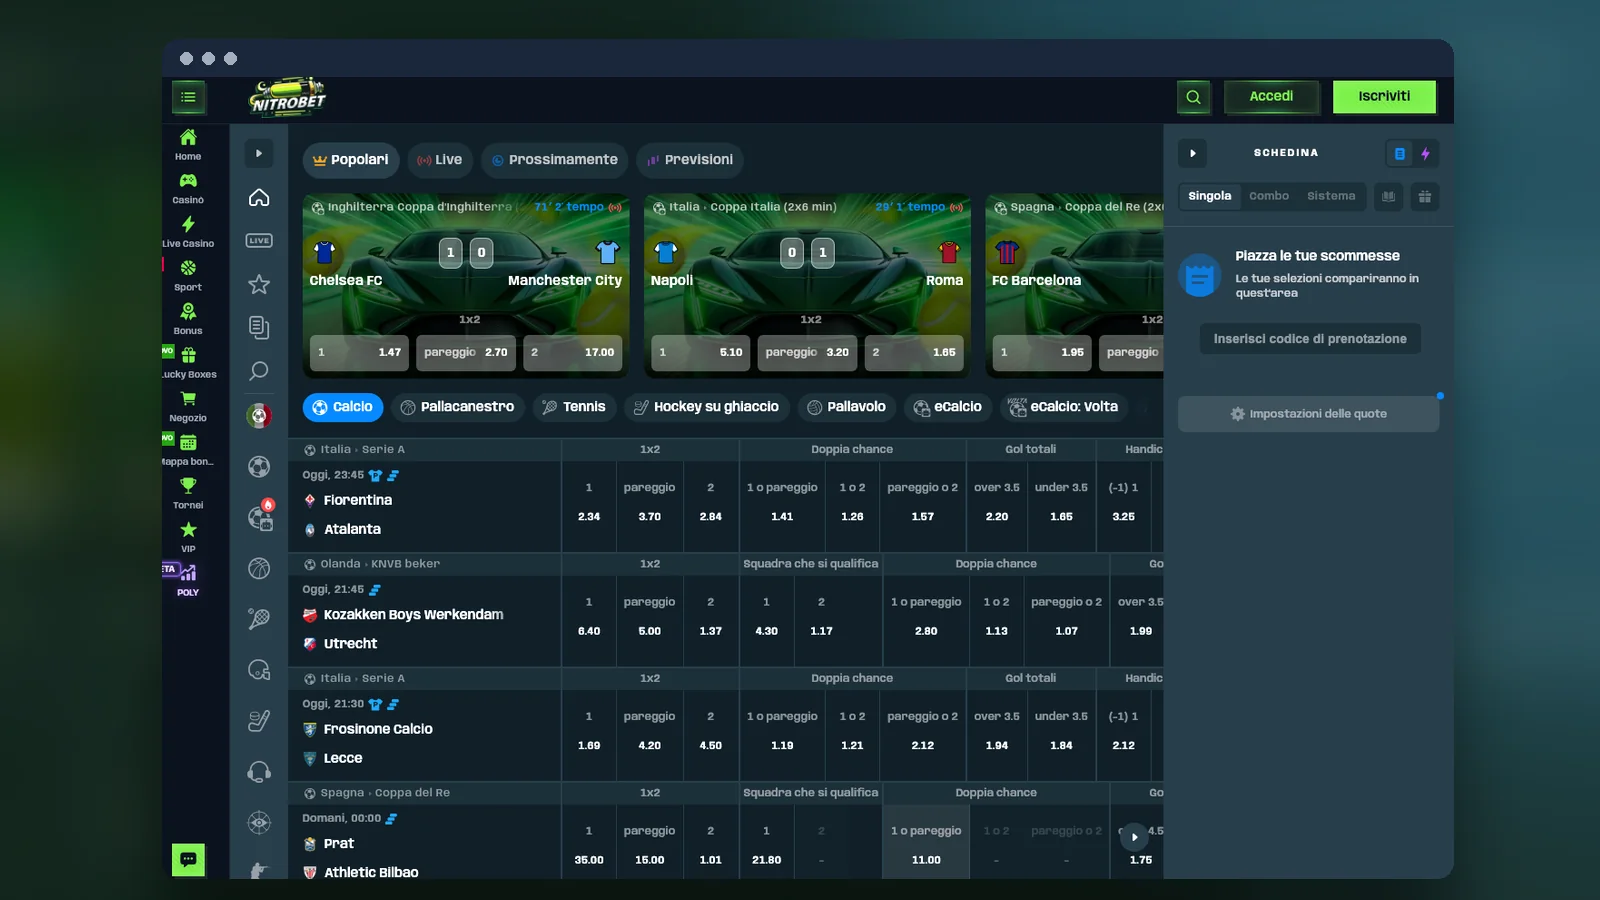This screenshot has height=900, width=1600.
Task: Bet on Chelsea FC win at 1.47
Action: 359,352
